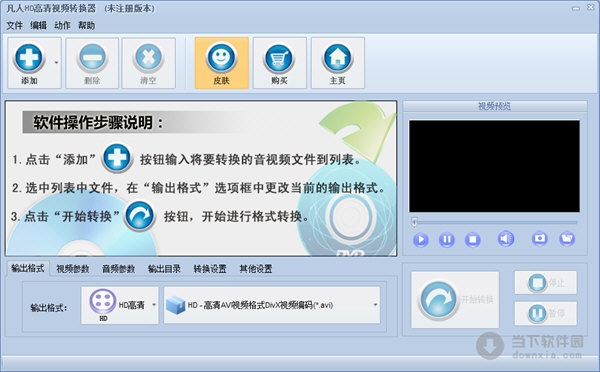The image size is (600, 372).
Task: Click the 视频预览 panel header
Action: [495, 106]
